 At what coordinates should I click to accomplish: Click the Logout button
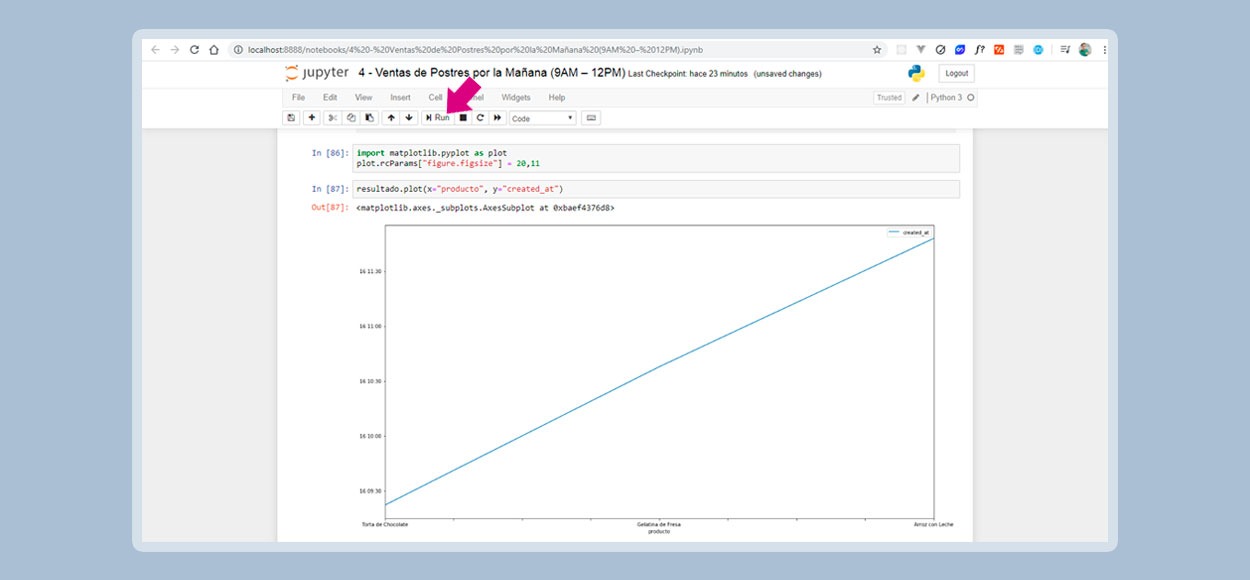pyautogui.click(x=957, y=73)
